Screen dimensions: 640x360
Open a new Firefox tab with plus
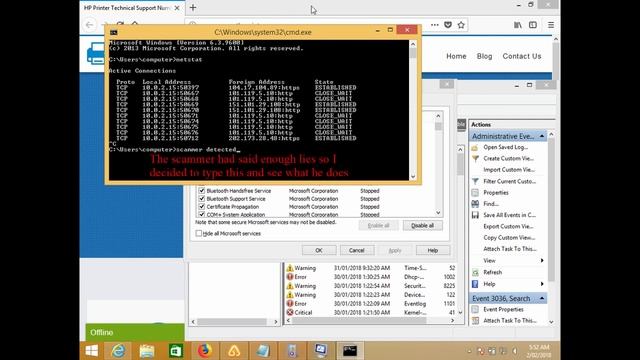point(193,7)
